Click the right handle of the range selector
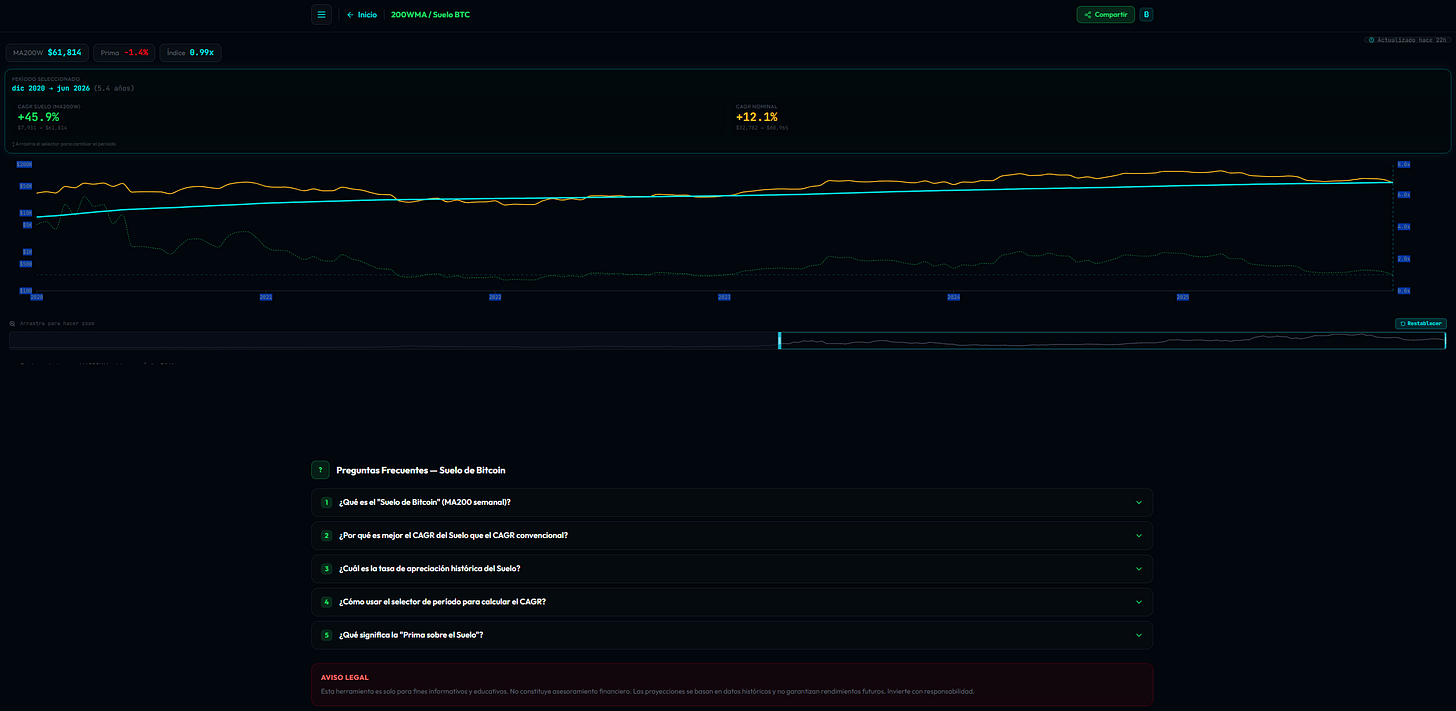 click(1445, 340)
